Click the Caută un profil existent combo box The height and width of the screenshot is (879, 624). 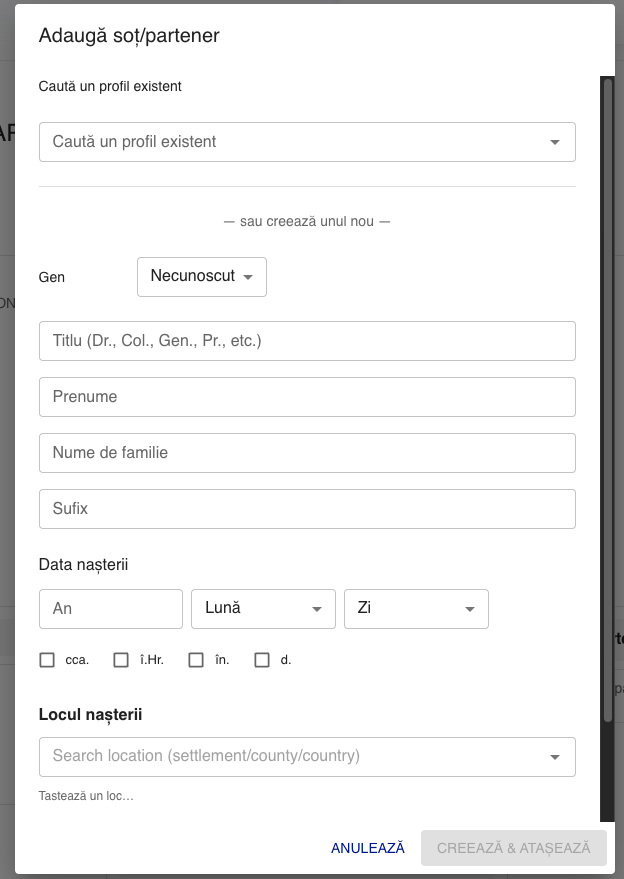290,142
